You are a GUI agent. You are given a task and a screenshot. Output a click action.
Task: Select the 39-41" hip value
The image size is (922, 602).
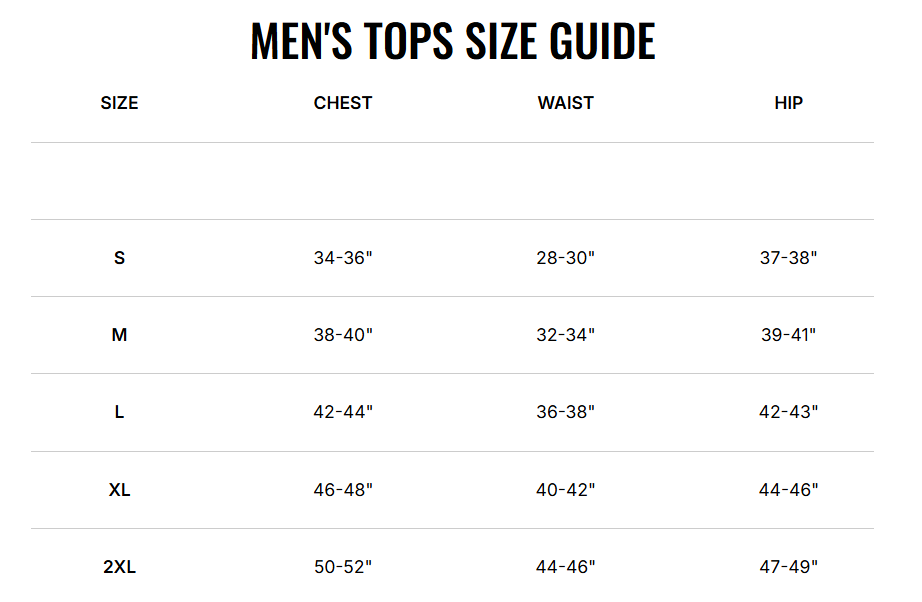pos(788,335)
